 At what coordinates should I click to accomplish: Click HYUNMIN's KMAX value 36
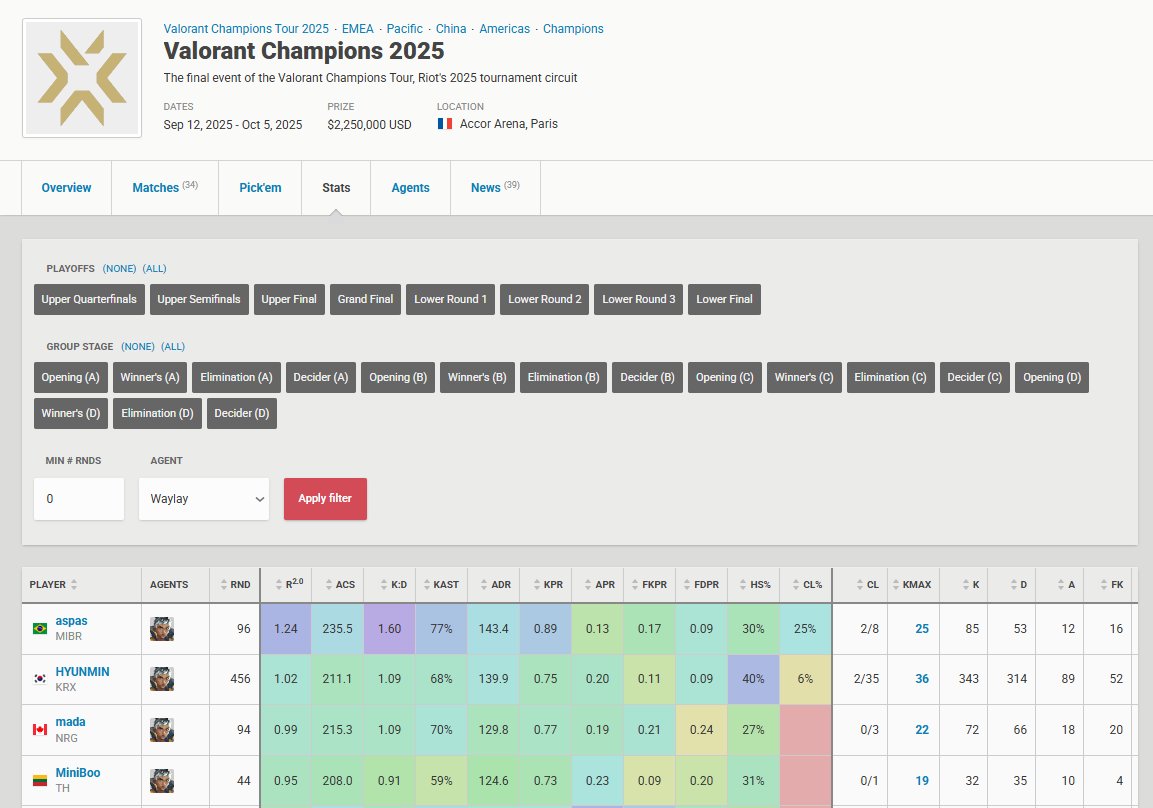coord(922,679)
